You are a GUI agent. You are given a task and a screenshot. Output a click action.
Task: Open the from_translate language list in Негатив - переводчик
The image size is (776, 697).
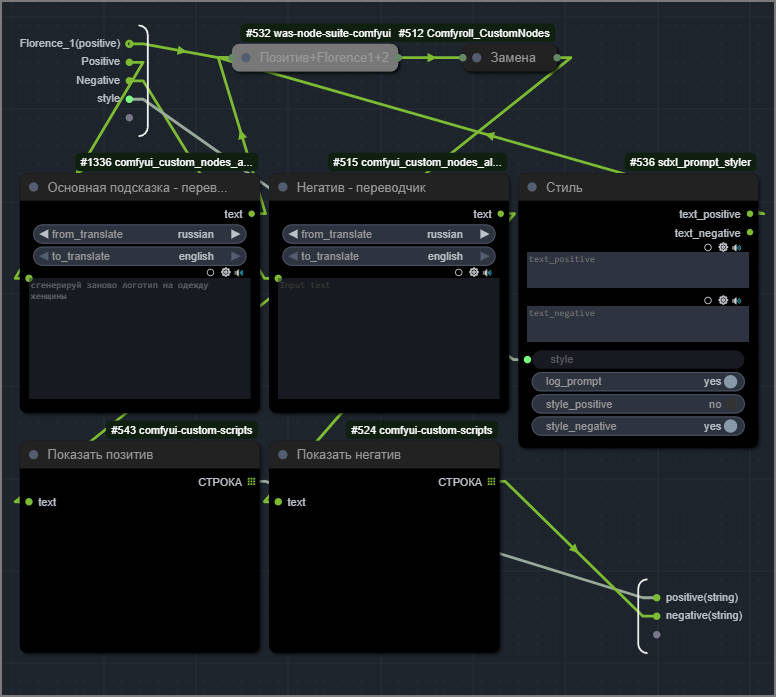[388, 234]
